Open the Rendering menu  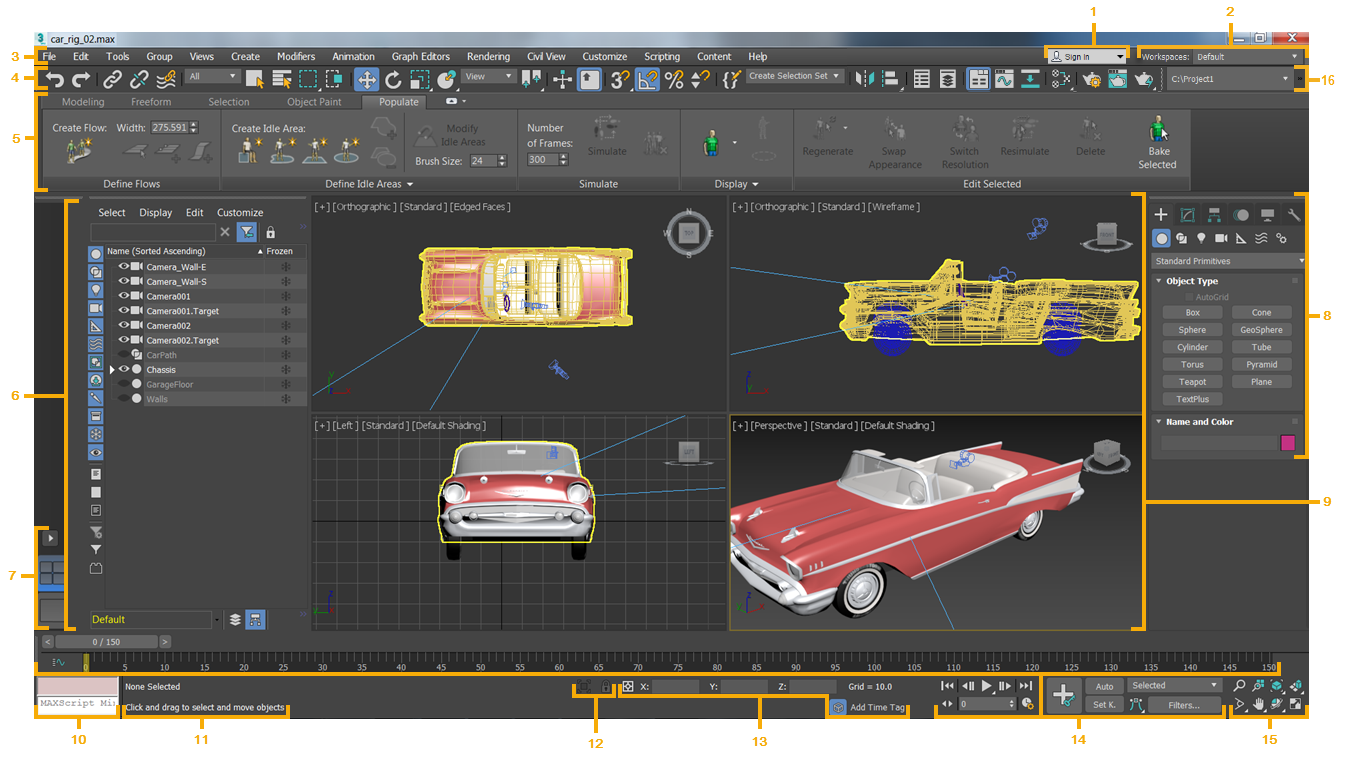coord(489,56)
